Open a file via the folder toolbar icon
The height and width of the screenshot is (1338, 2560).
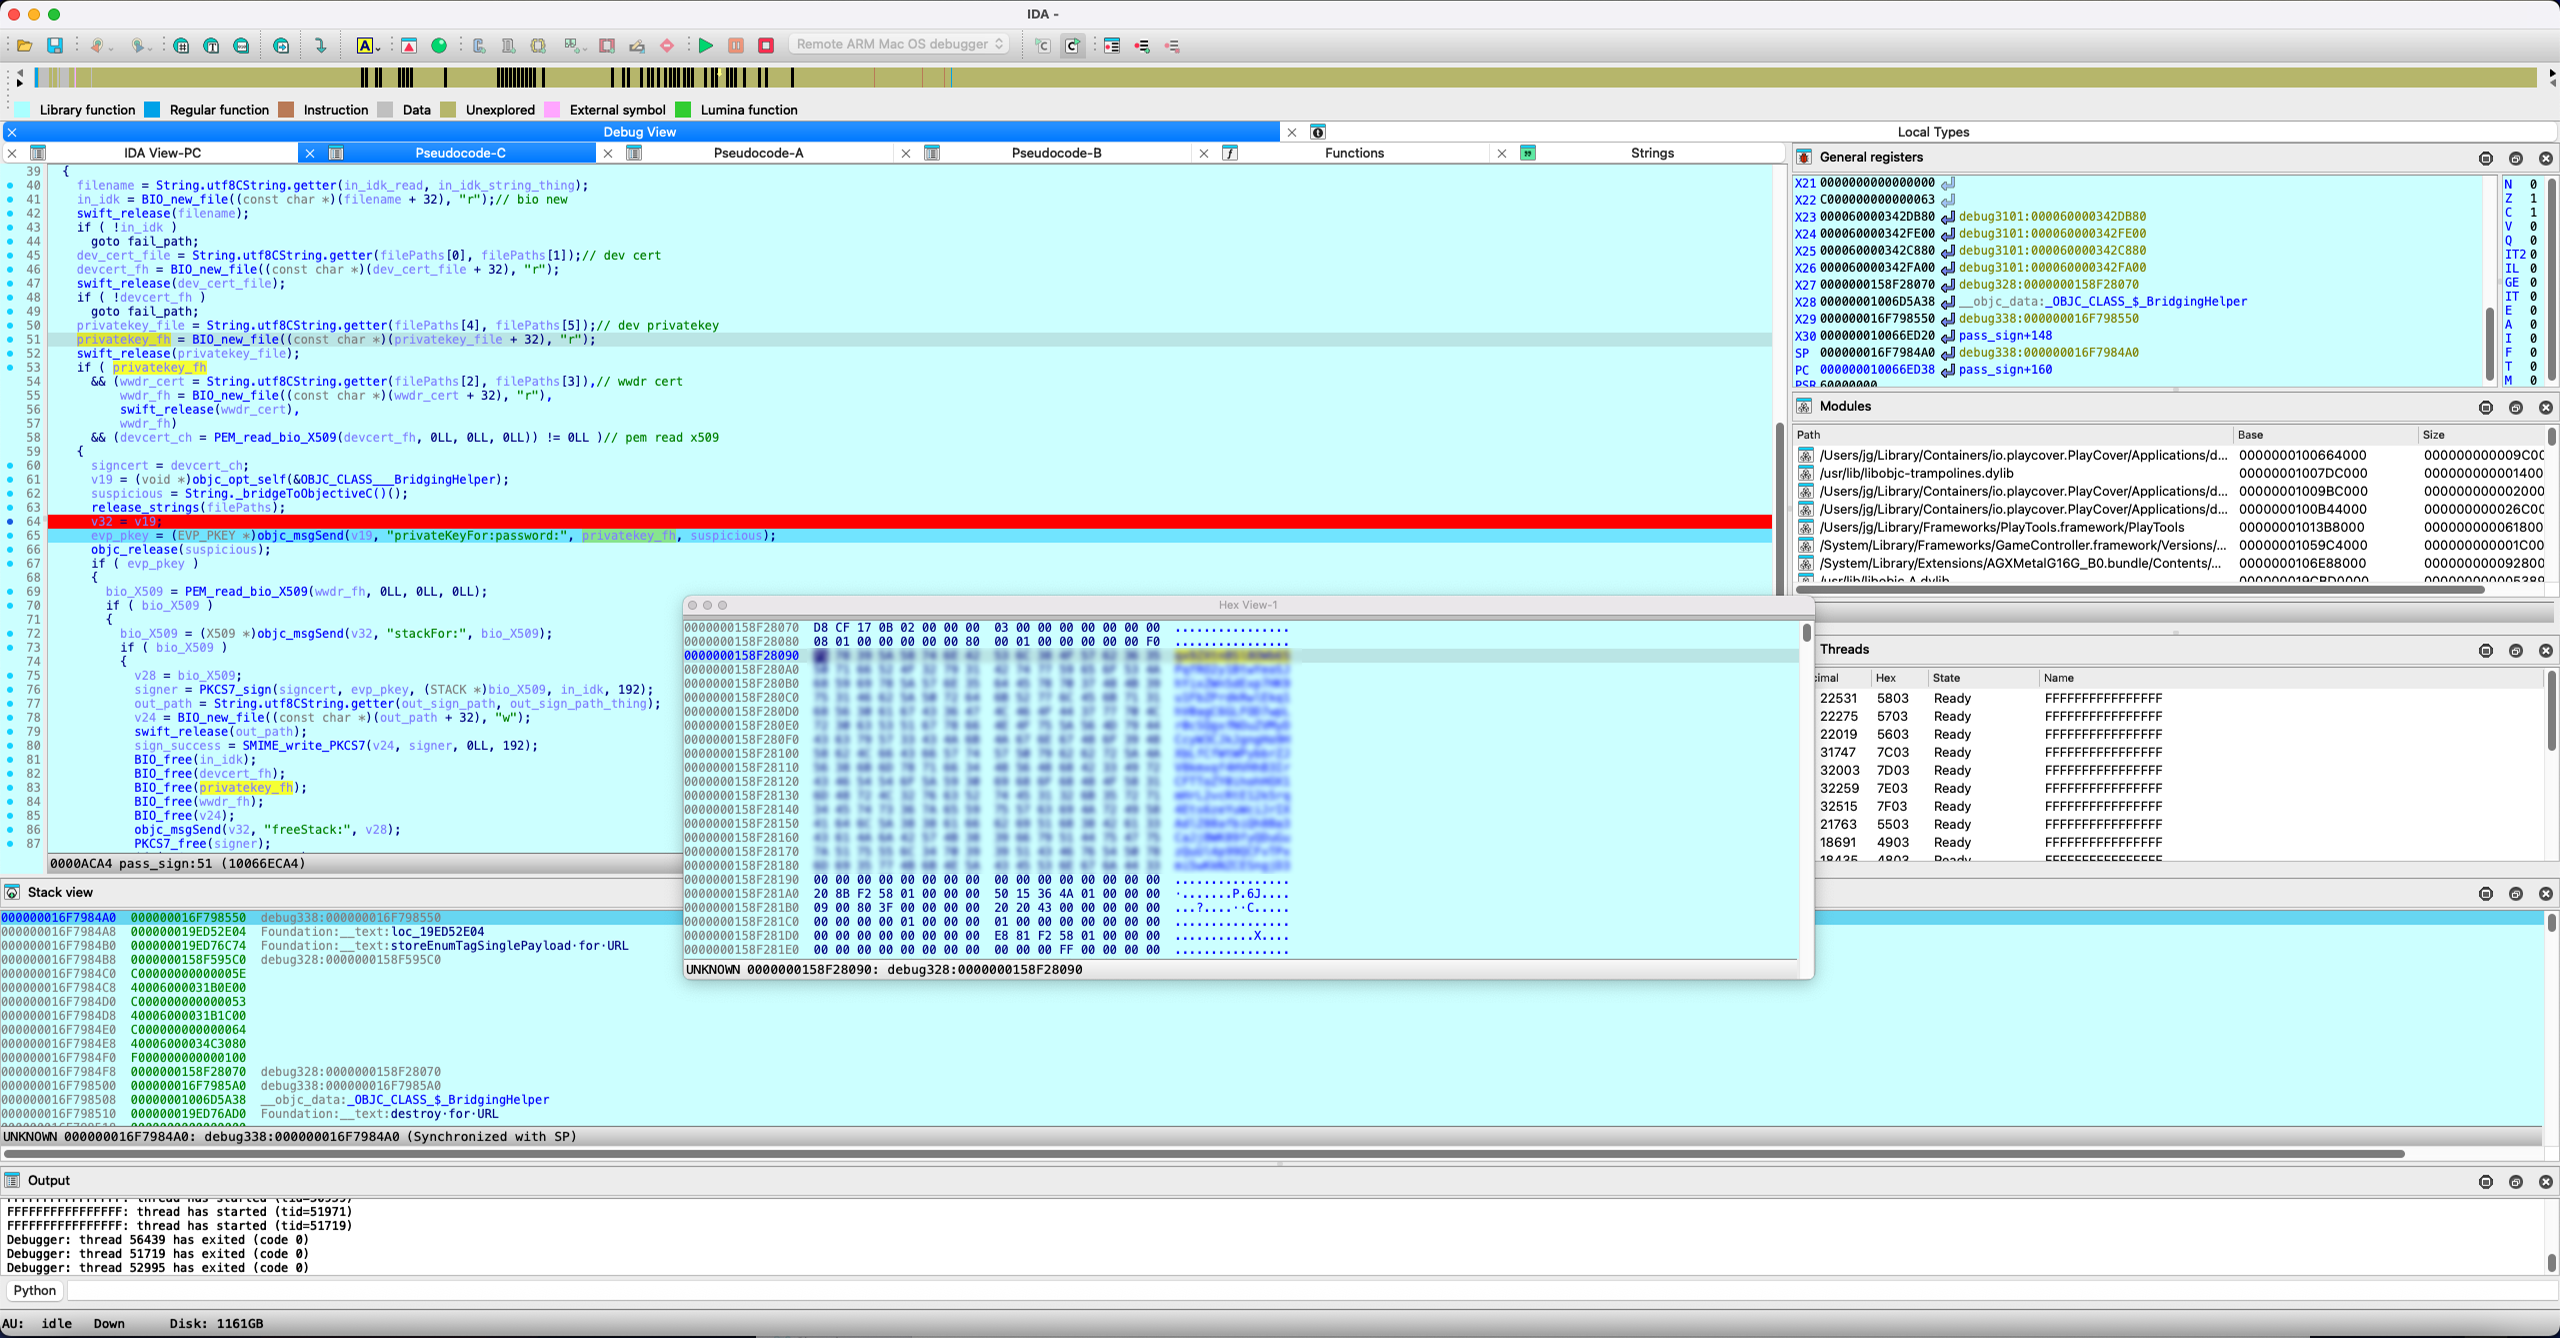(23, 45)
